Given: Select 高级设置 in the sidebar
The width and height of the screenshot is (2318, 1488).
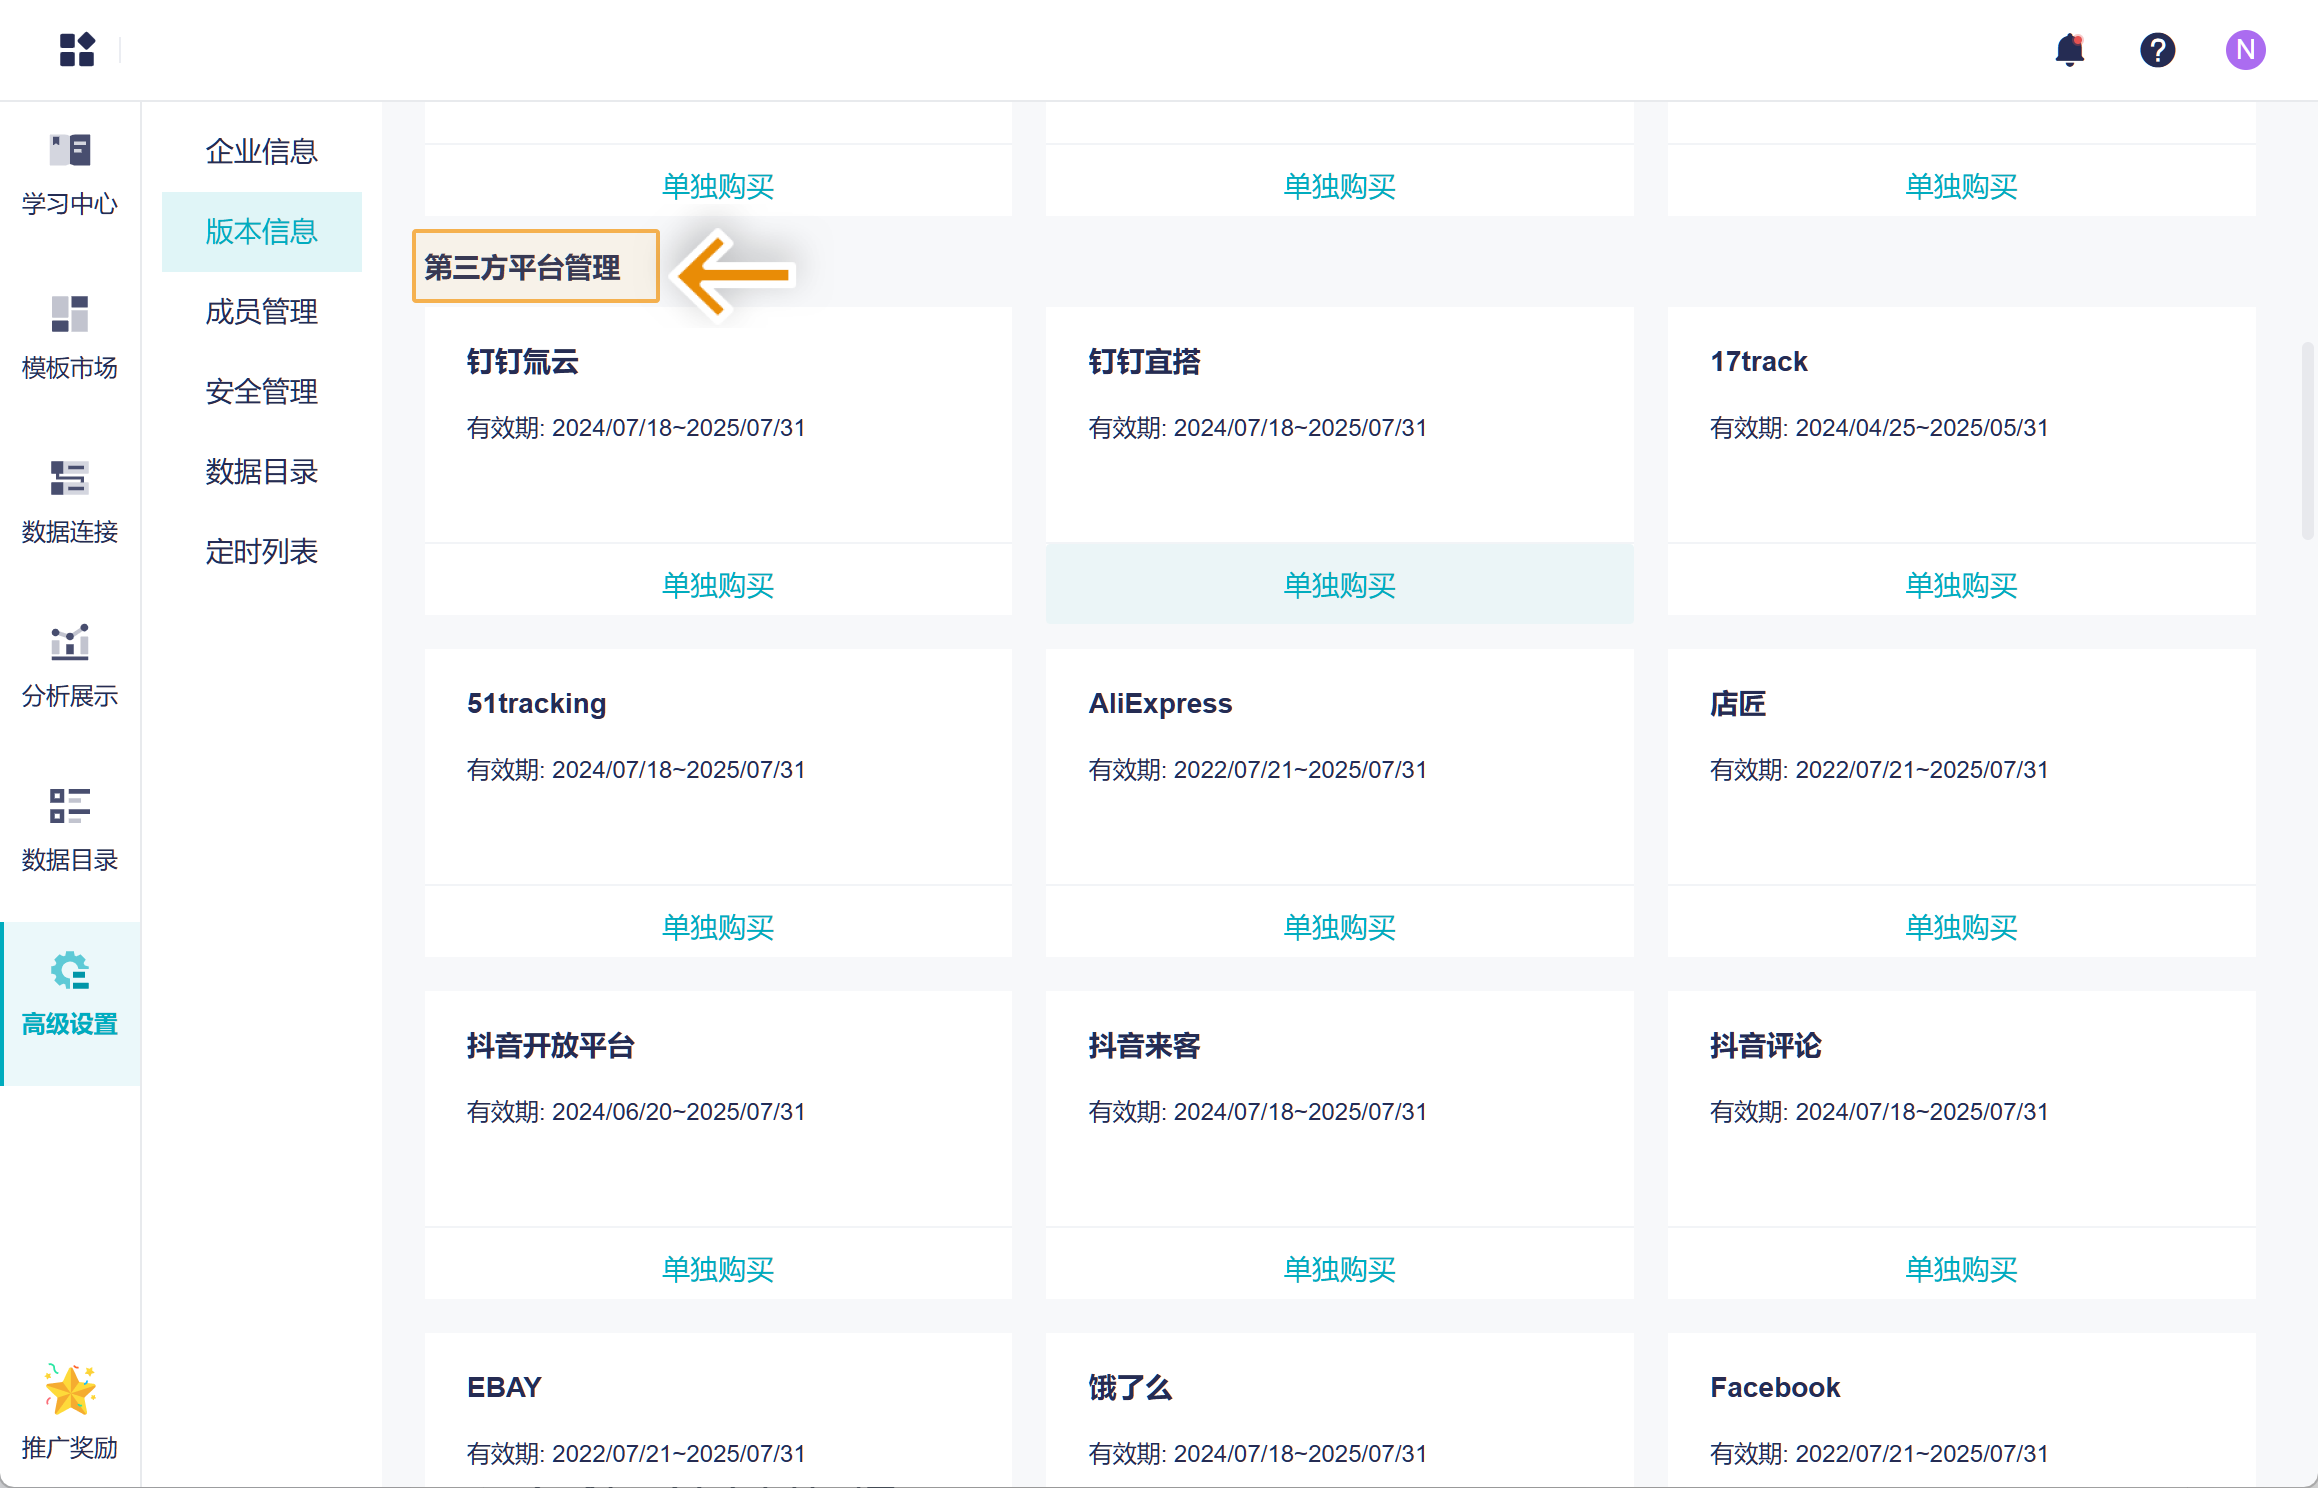Looking at the screenshot, I should point(70,995).
